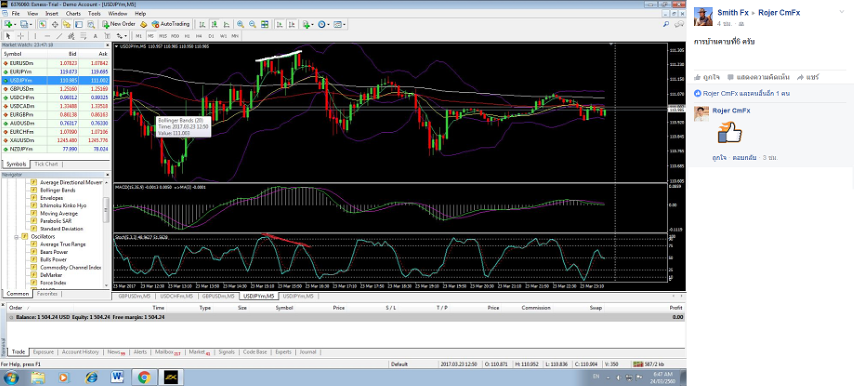Switch to Account History tab
Image resolution: width=854 pixels, height=386 pixels.
pos(80,352)
